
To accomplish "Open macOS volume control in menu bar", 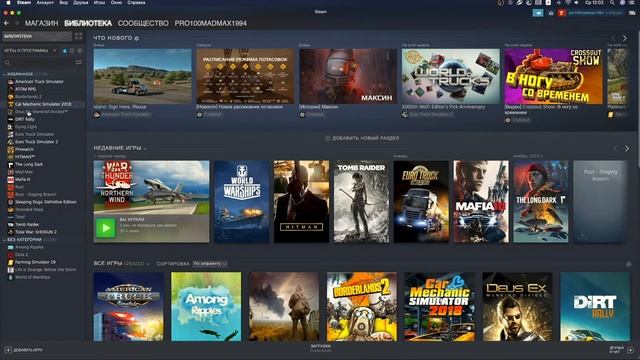I will click(576, 3).
